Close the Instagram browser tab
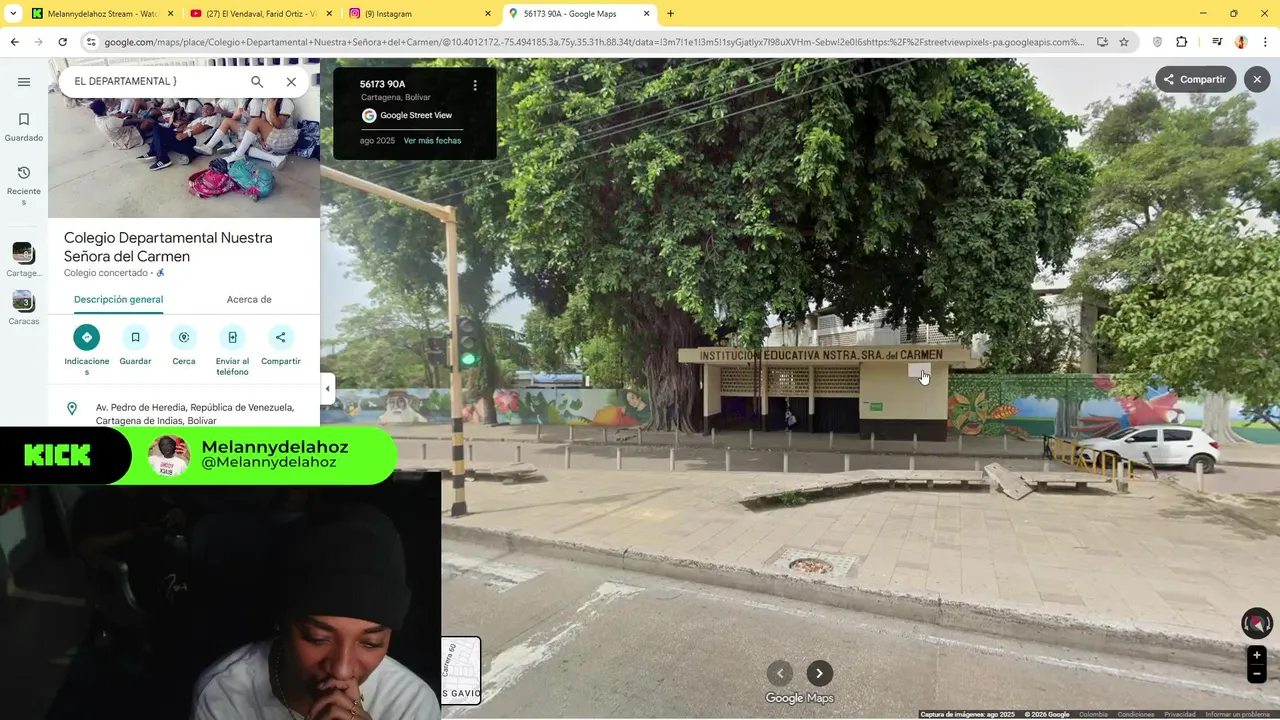 tap(488, 14)
